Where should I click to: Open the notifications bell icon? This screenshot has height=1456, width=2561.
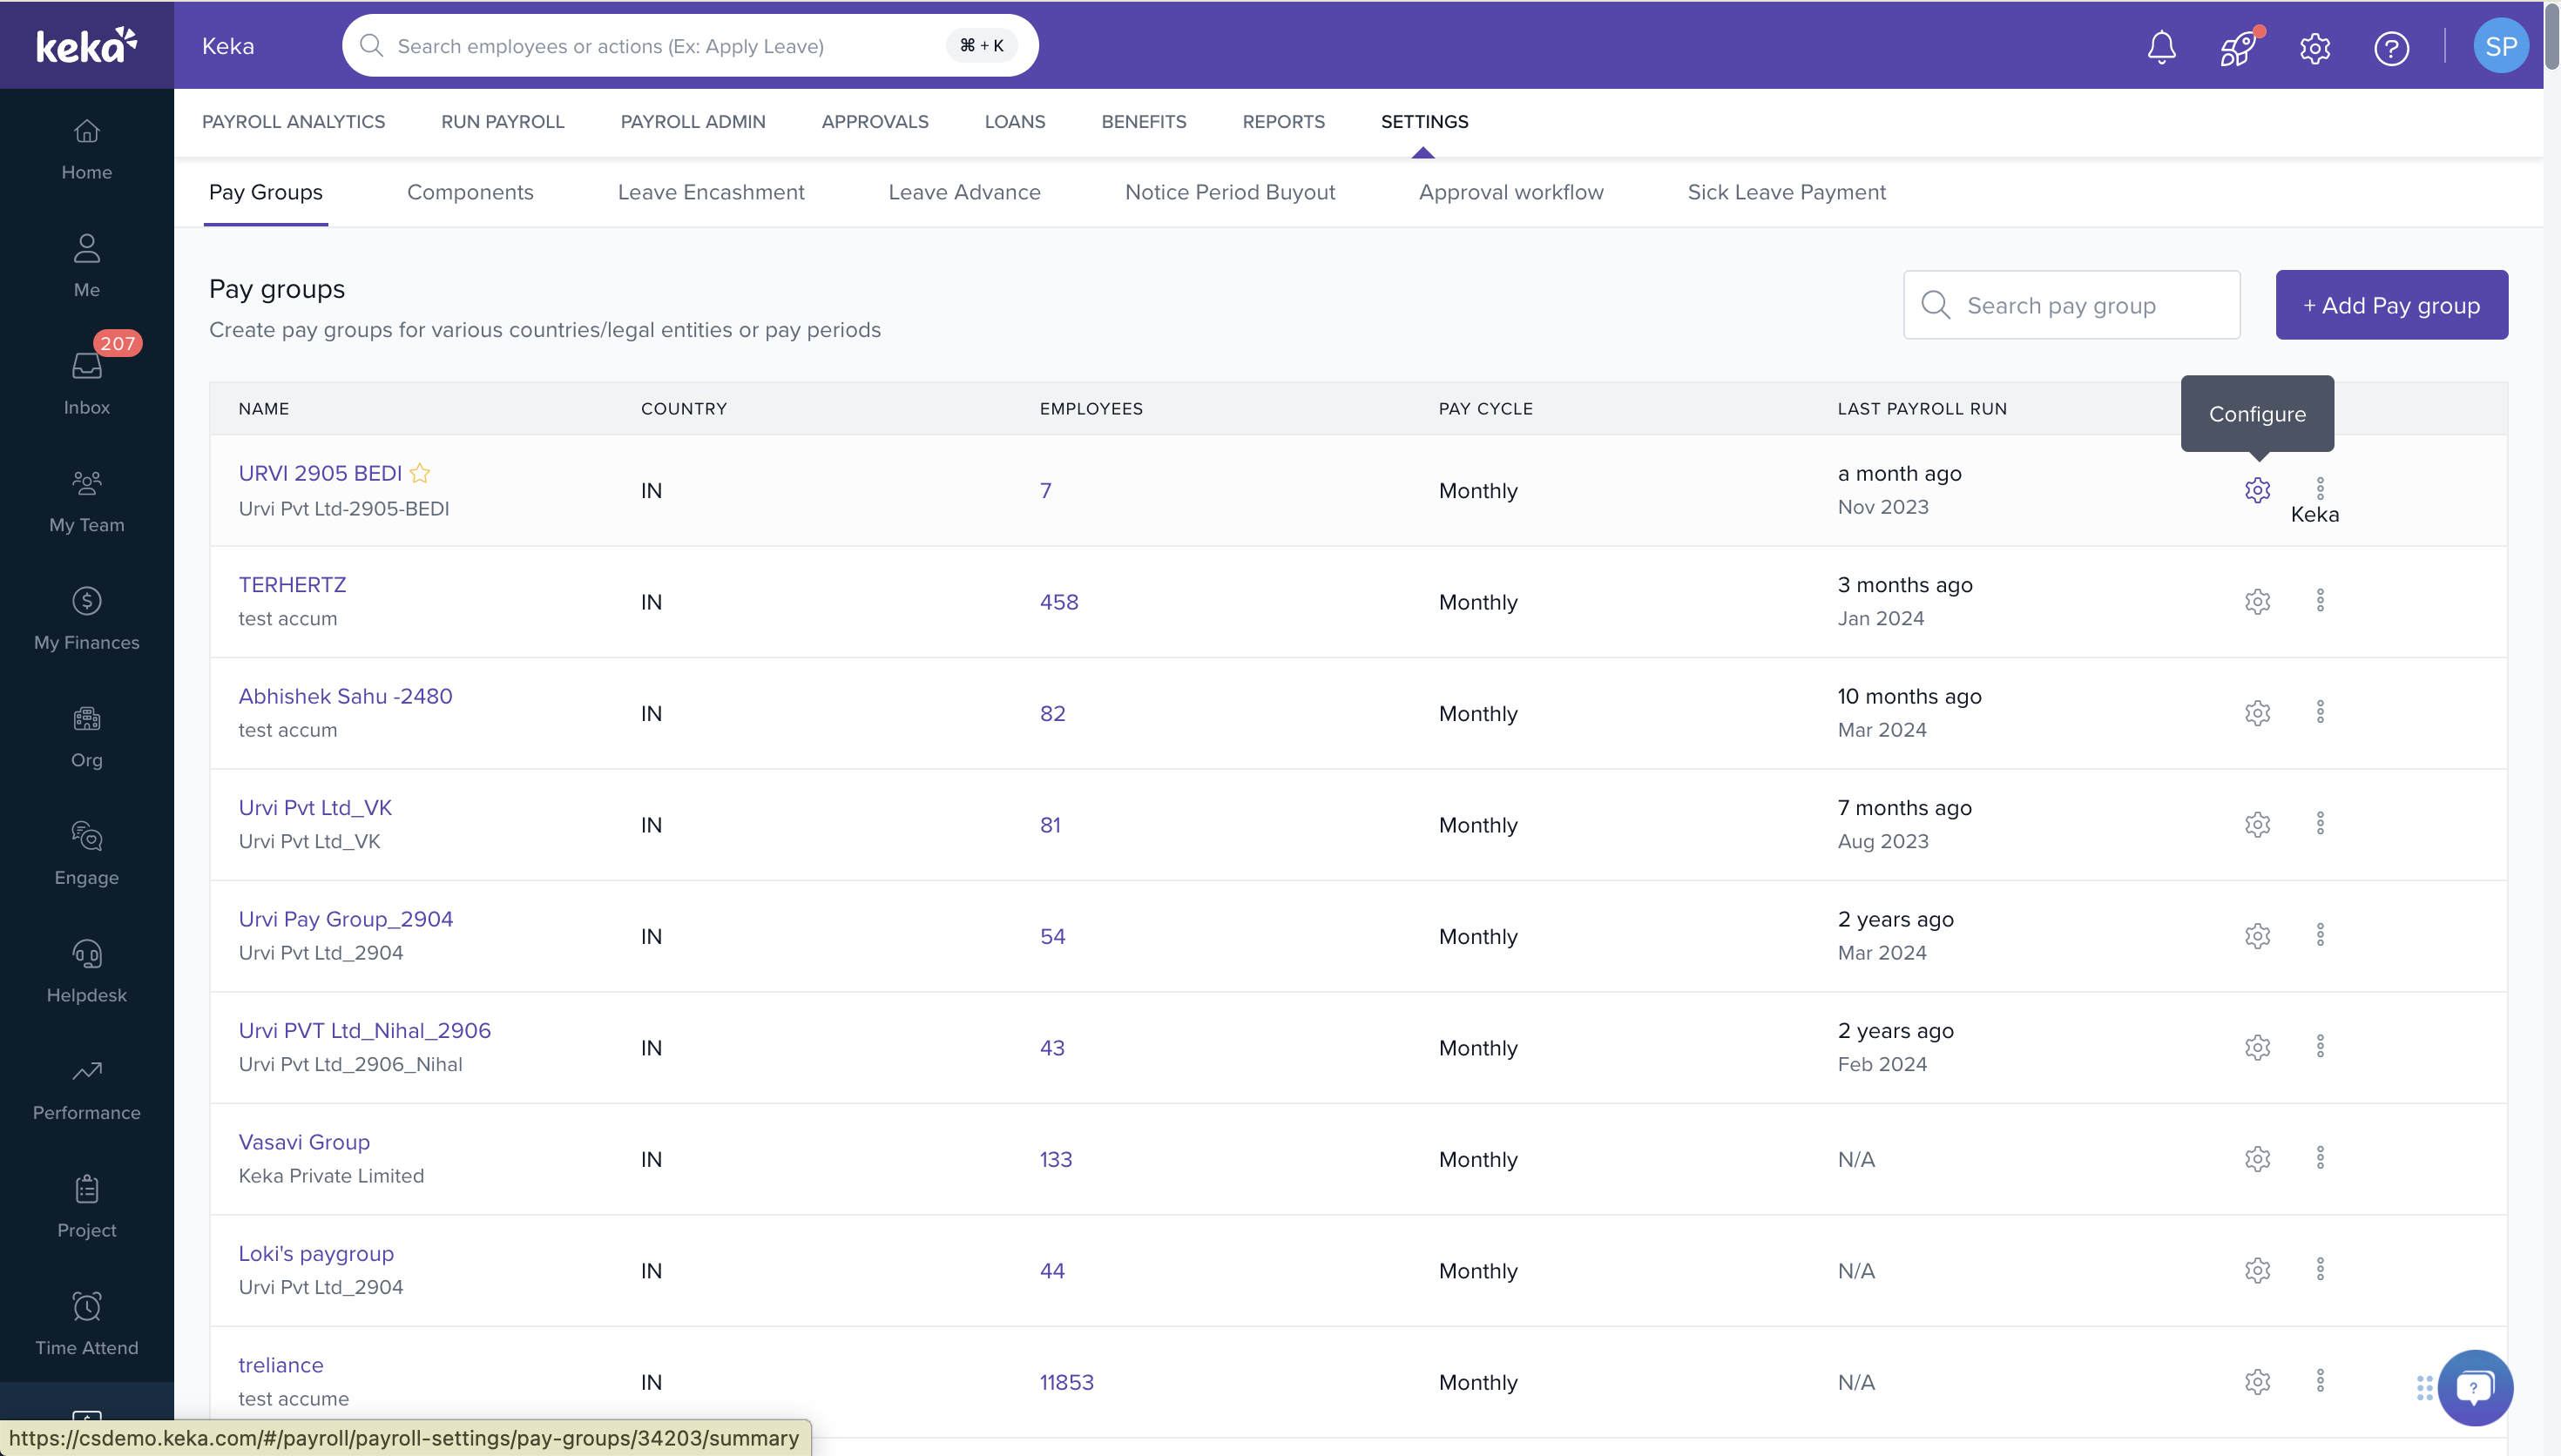coord(2161,47)
